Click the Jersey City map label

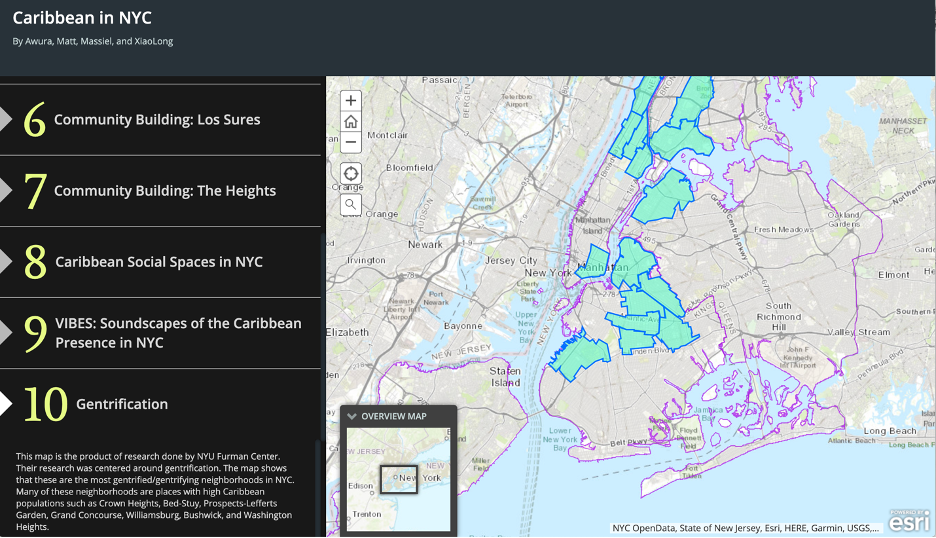[x=511, y=260]
